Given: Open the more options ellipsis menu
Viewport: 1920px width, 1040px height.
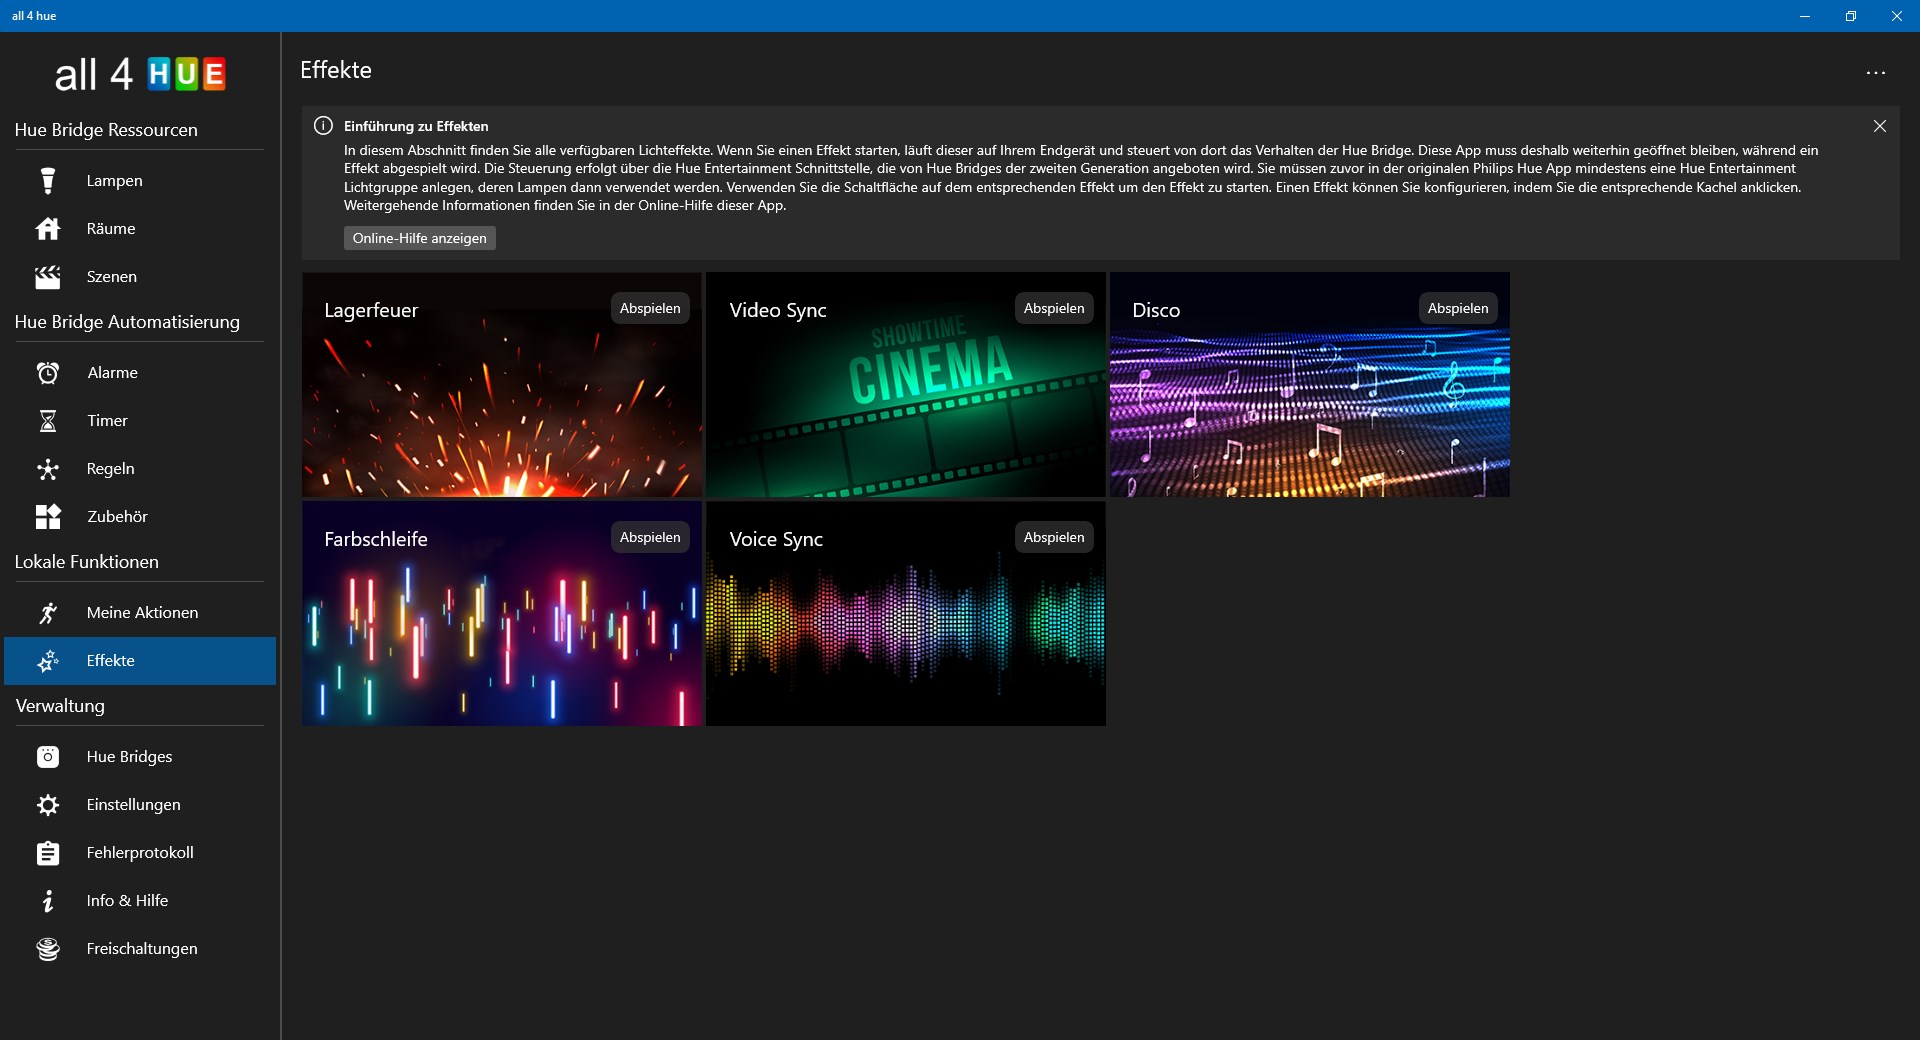Looking at the screenshot, I should coord(1875,73).
